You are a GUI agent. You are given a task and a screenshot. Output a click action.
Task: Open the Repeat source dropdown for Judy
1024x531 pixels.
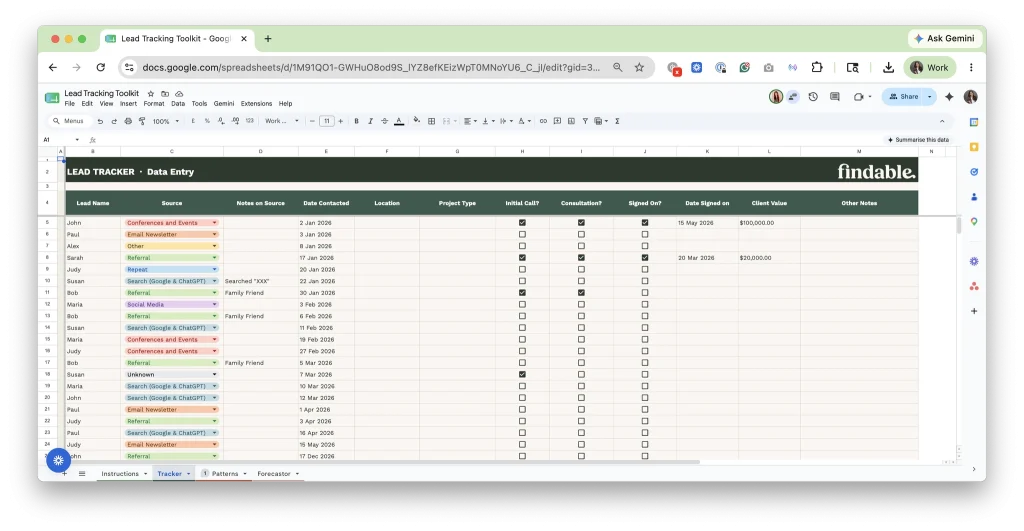click(171, 269)
